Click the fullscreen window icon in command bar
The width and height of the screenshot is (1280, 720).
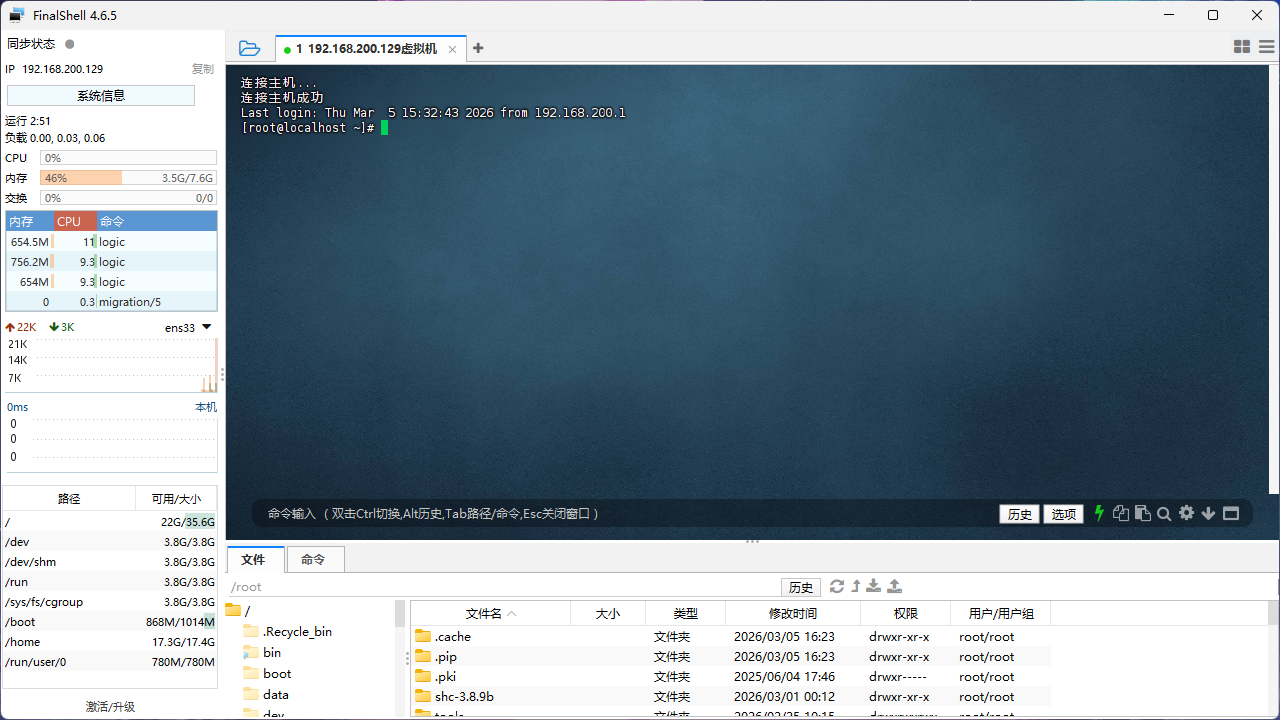(1231, 513)
